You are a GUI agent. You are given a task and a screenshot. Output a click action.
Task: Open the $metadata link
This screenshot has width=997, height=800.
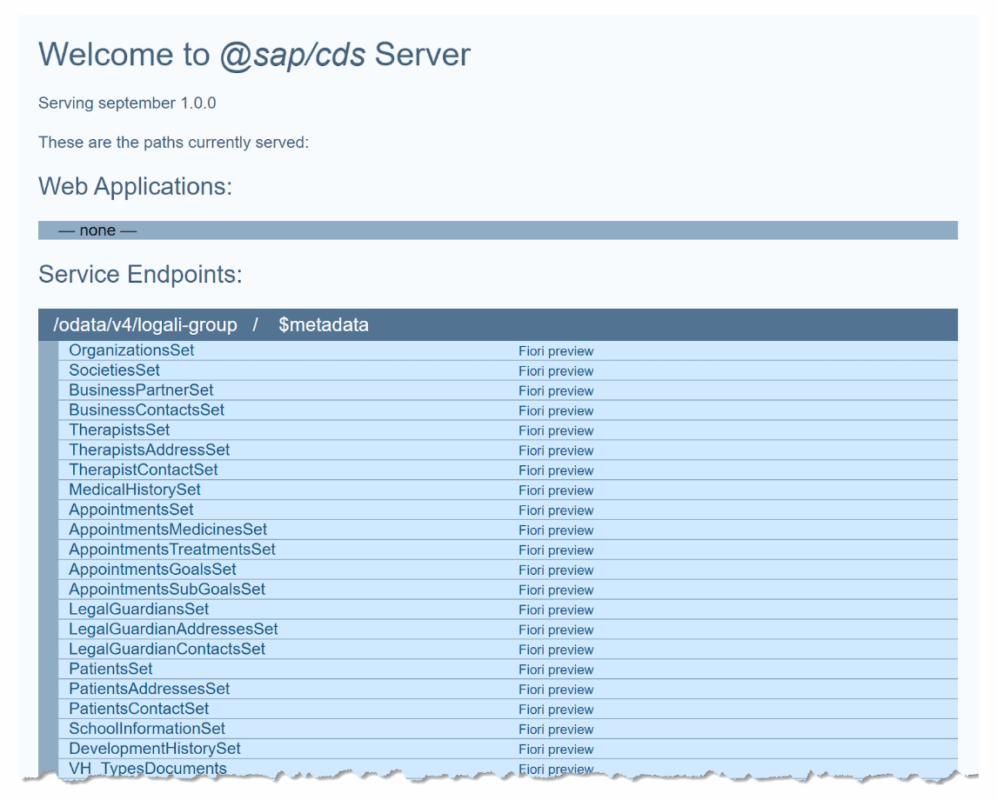click(x=324, y=325)
